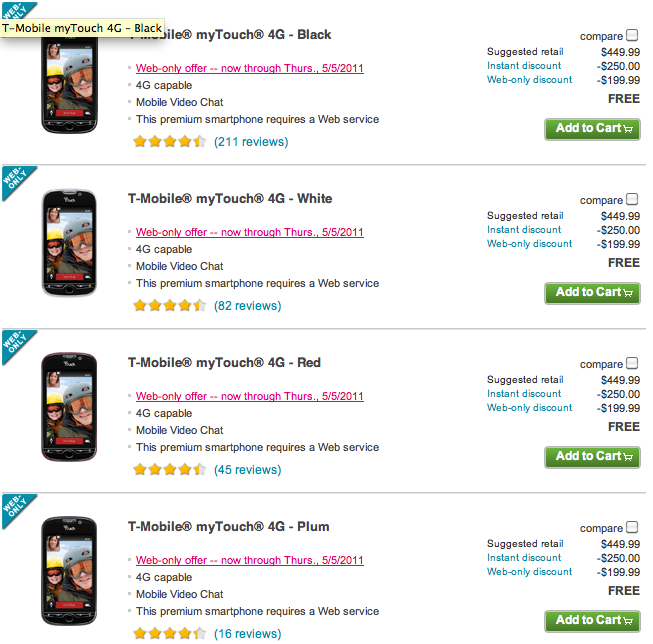Check compare box for myTouch 4G Red
This screenshot has width=653, height=644.
[x=632, y=364]
